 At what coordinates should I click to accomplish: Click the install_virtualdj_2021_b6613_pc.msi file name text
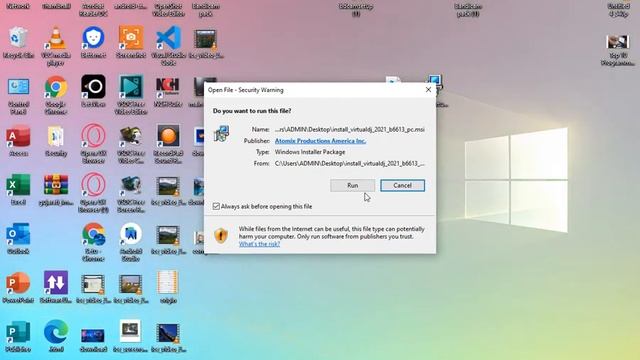(x=350, y=129)
